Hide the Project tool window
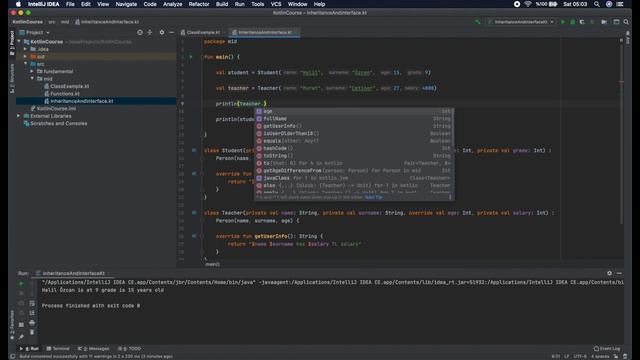640x360 pixels. point(171,32)
